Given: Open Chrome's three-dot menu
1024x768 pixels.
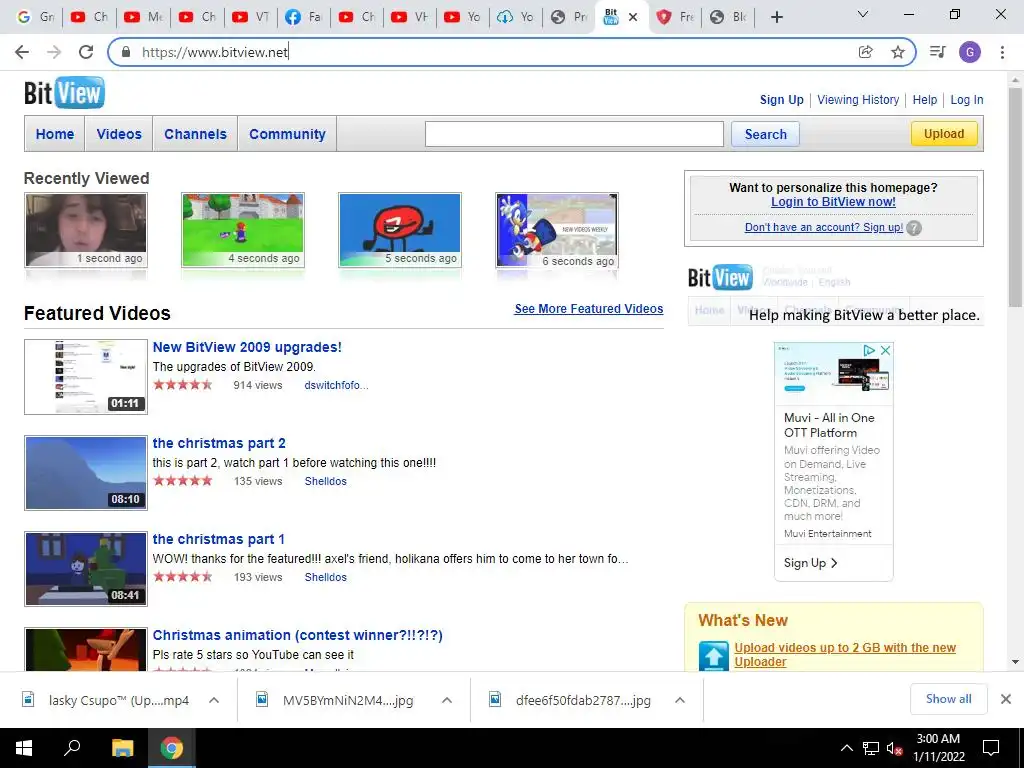Looking at the screenshot, I should coord(1002,52).
